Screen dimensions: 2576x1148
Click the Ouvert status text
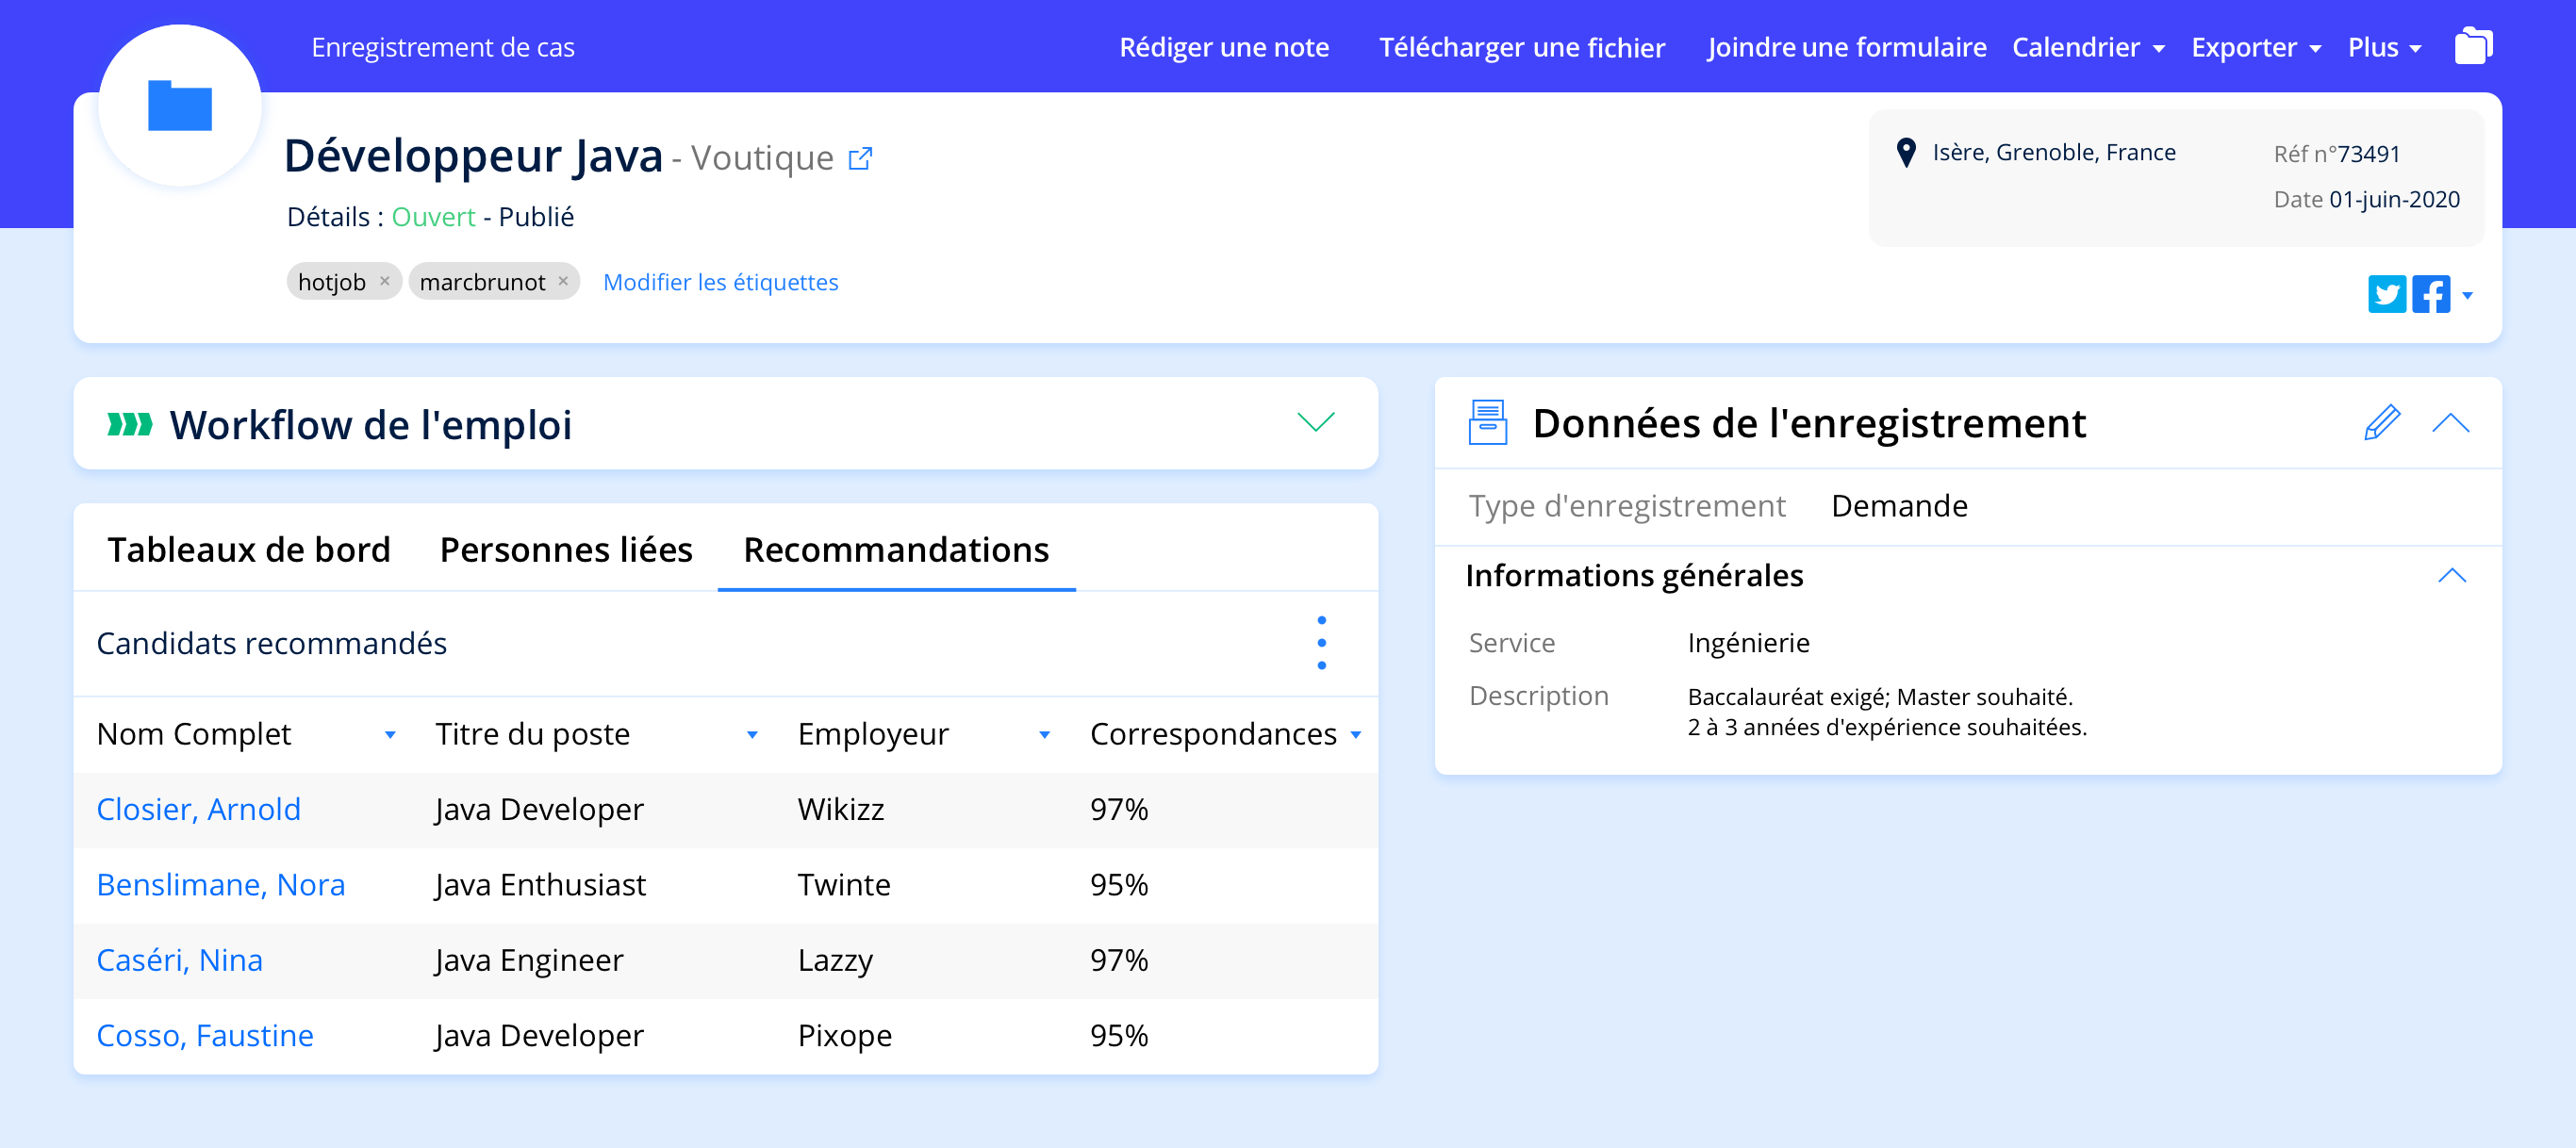433,217
